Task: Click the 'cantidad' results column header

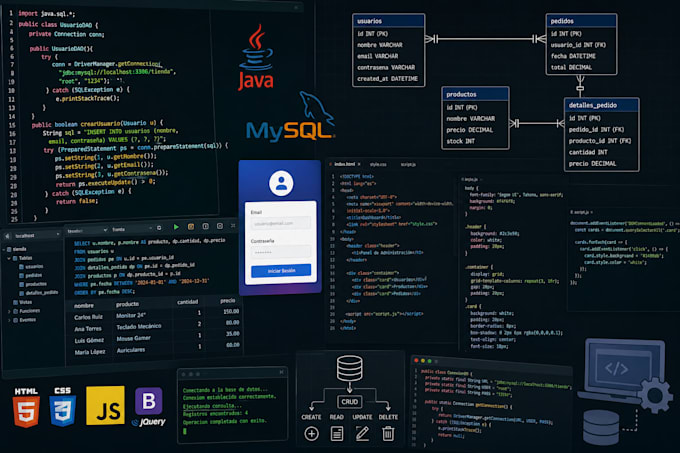Action: 187,302
